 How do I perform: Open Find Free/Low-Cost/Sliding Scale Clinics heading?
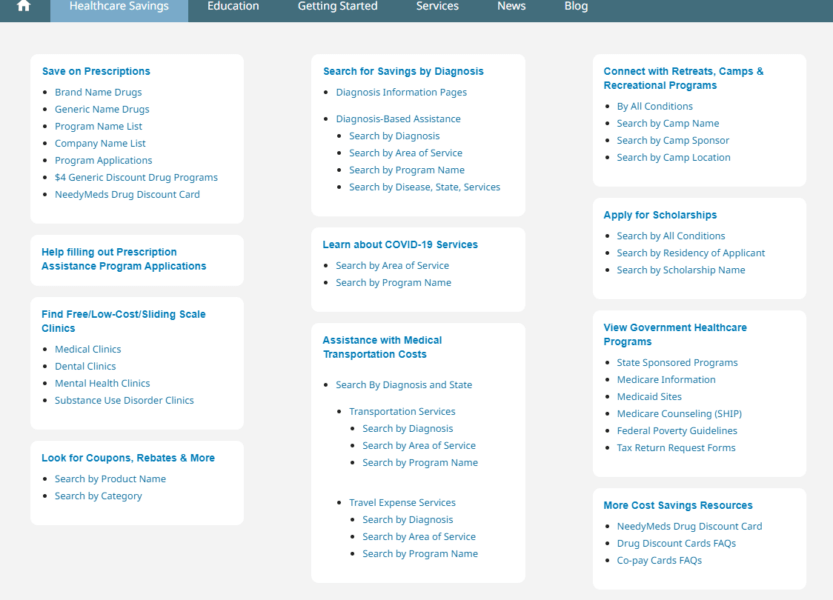123,321
